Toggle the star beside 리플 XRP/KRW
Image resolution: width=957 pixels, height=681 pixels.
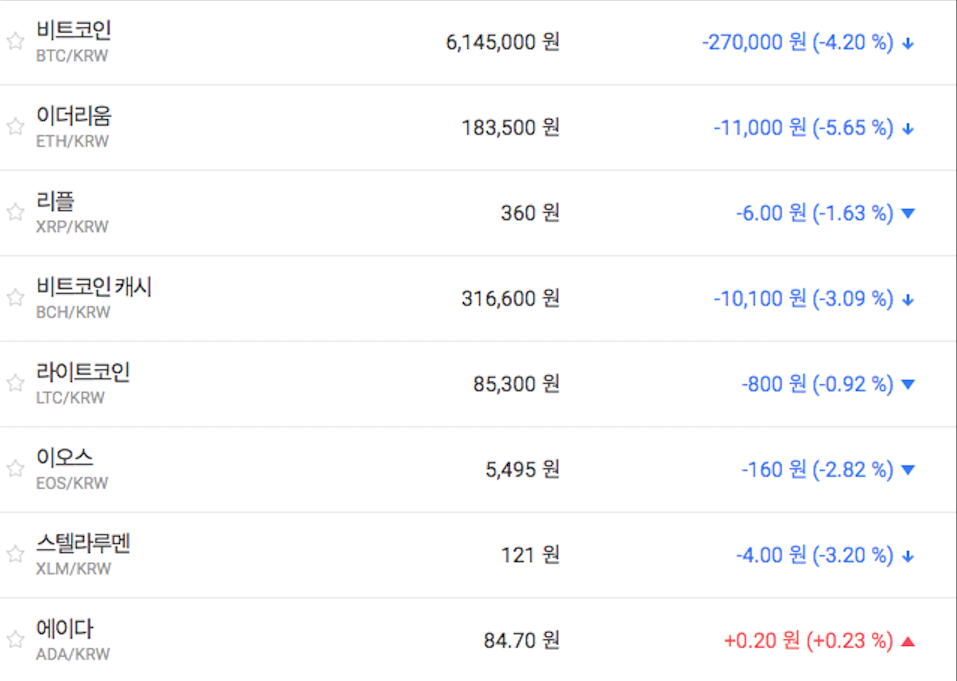[15, 212]
